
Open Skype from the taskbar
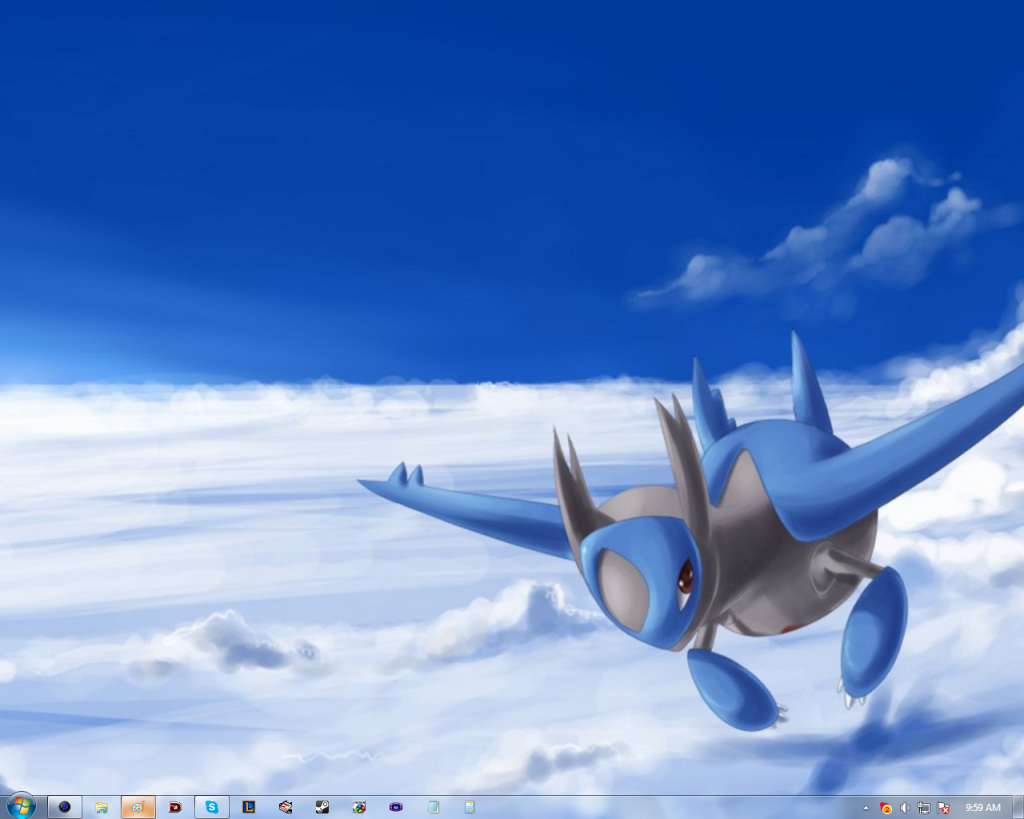[212, 807]
